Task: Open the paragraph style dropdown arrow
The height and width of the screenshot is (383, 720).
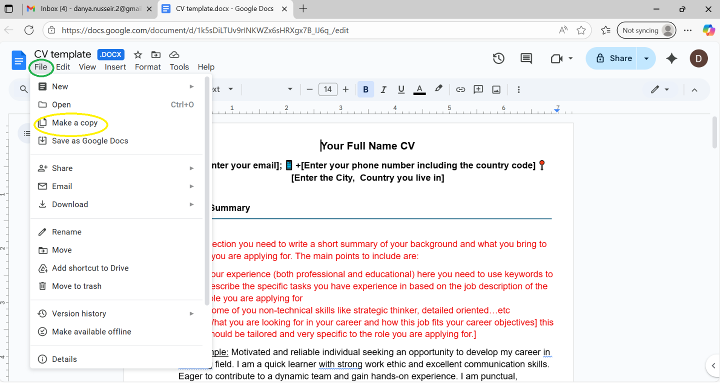Action: [x=231, y=90]
